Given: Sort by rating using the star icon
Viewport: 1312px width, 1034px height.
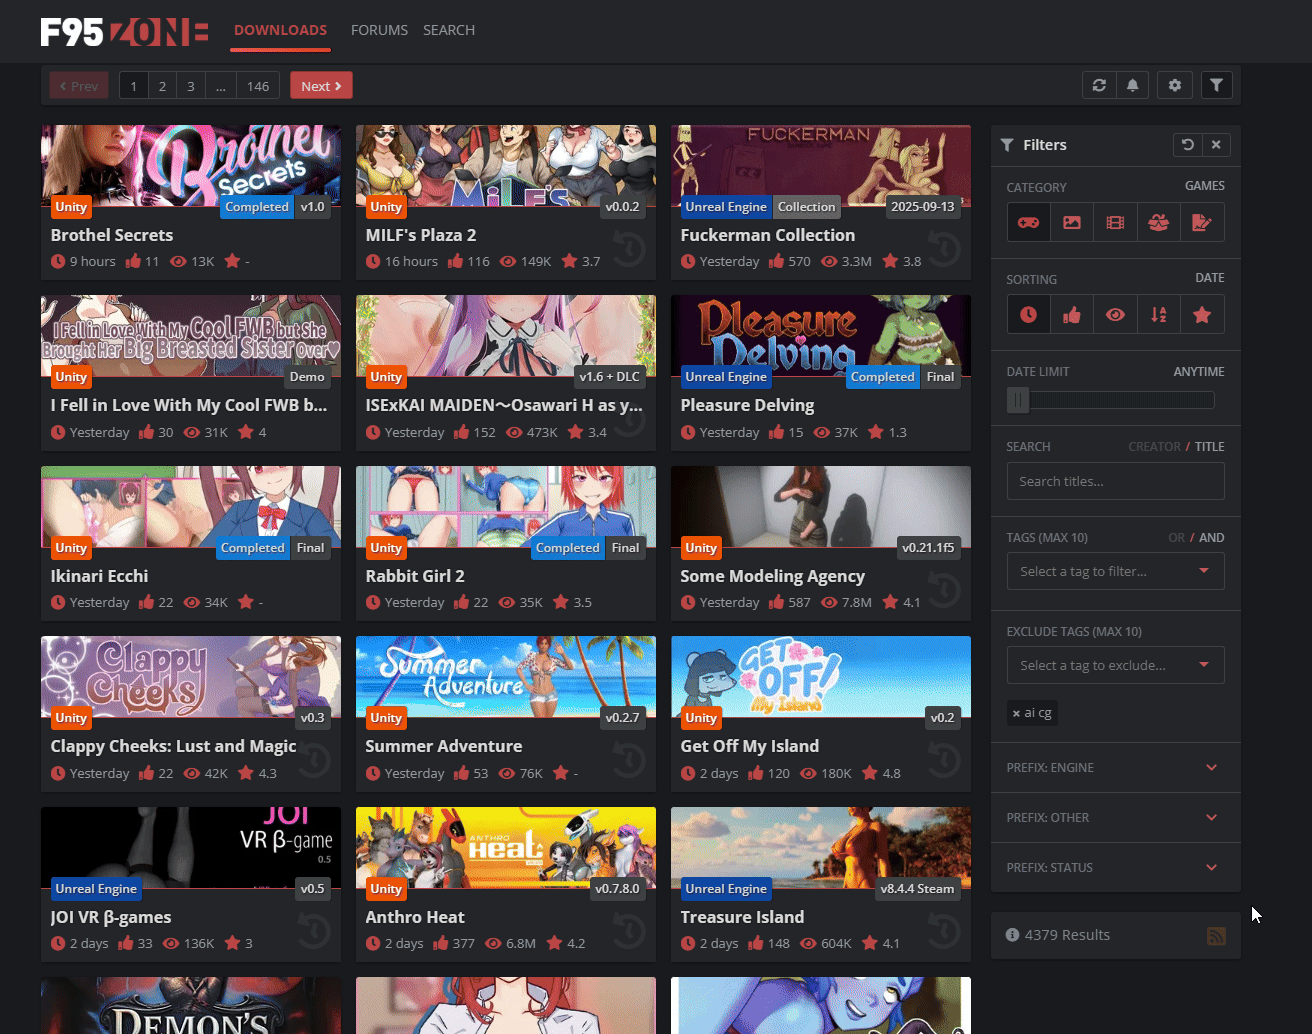Looking at the screenshot, I should pos(1202,315).
